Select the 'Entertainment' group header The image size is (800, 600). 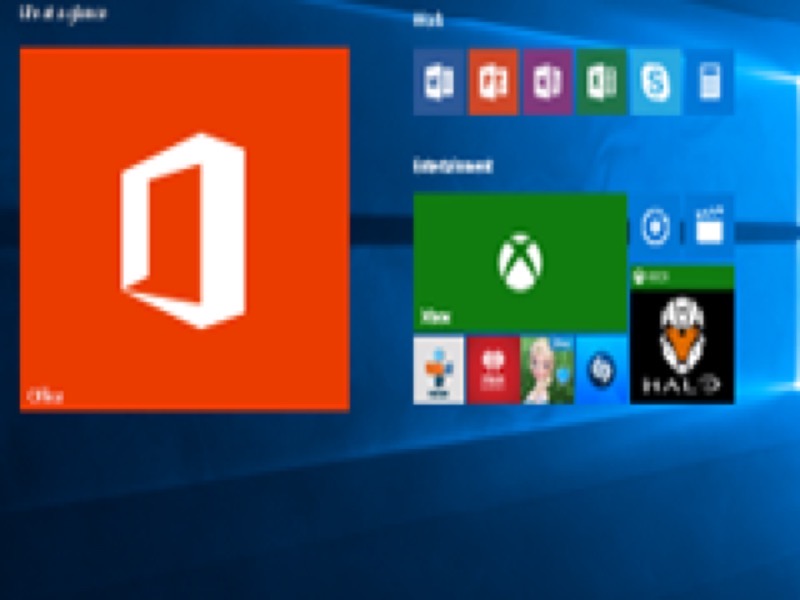point(453,166)
